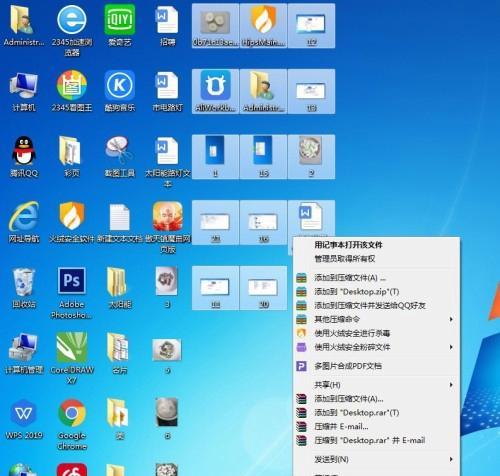Open the 新建文本文档 text file

(120, 217)
